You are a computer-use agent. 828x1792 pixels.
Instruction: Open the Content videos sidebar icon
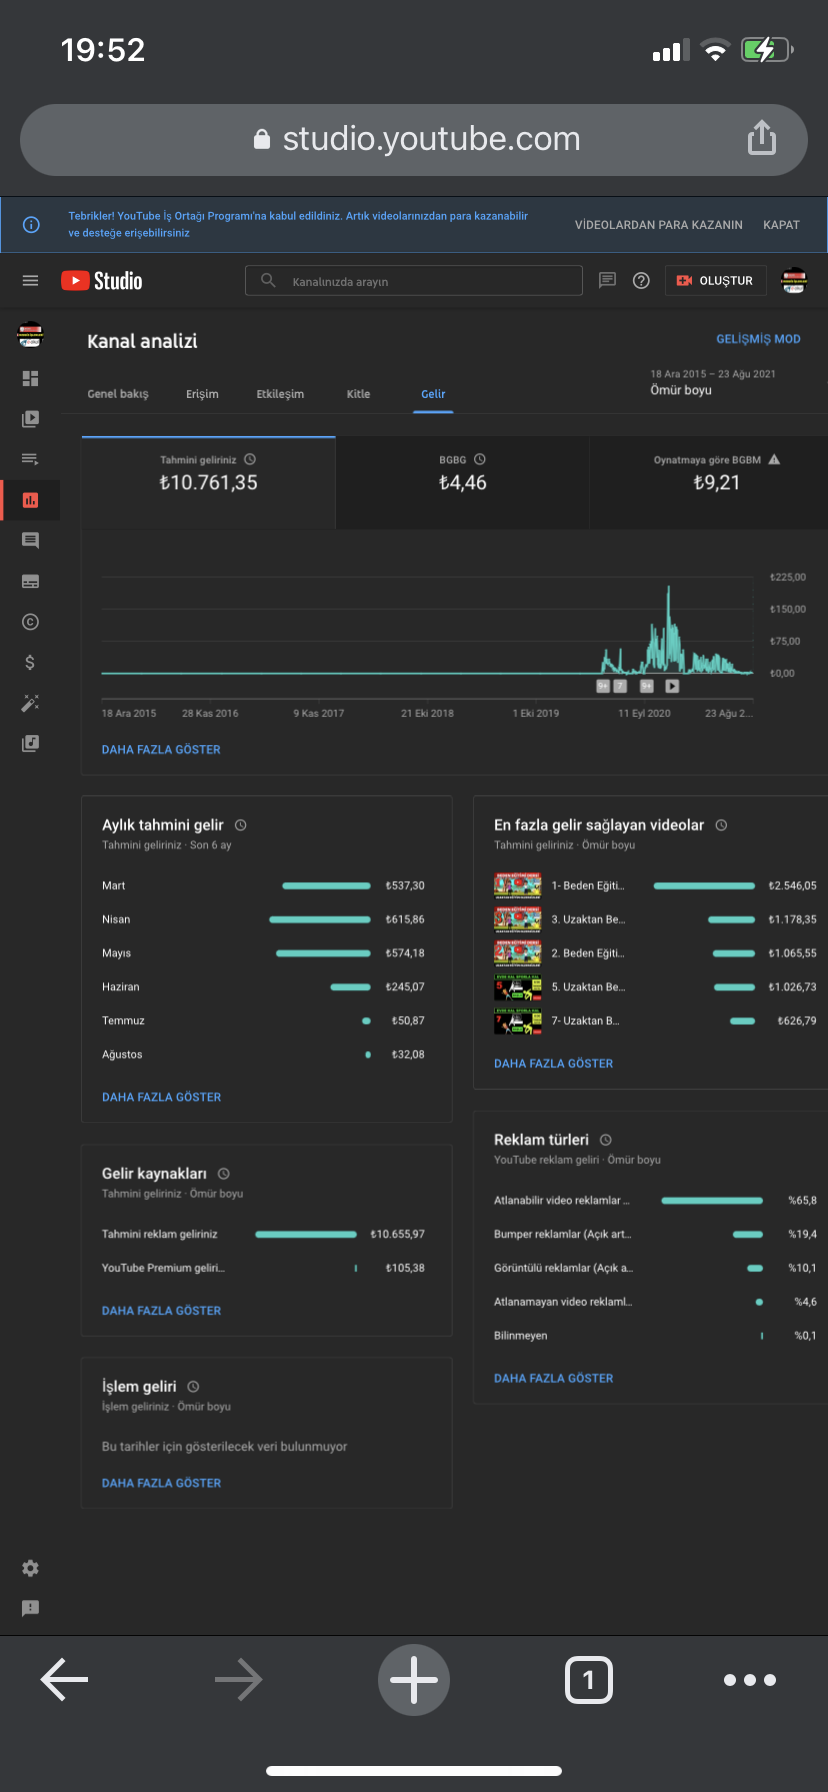point(30,419)
